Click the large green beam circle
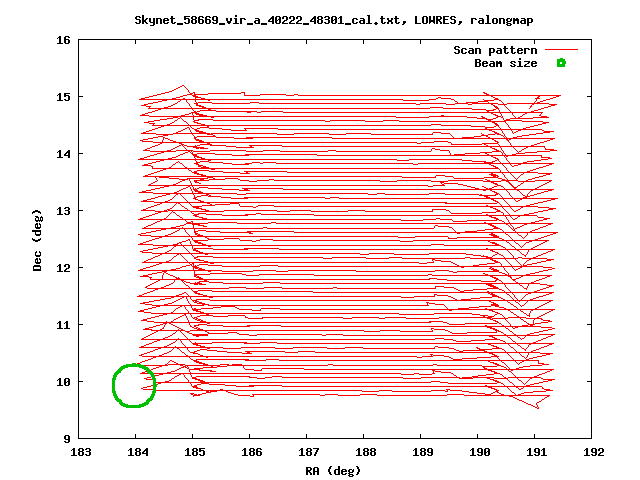Image resolution: width=640 pixels, height=480 pixels. click(x=134, y=385)
